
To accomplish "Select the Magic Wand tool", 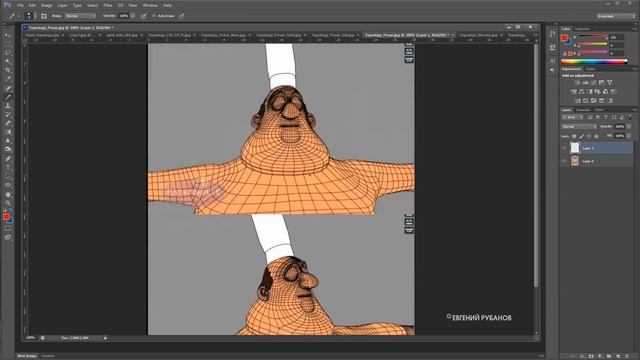I will (x=8, y=62).
